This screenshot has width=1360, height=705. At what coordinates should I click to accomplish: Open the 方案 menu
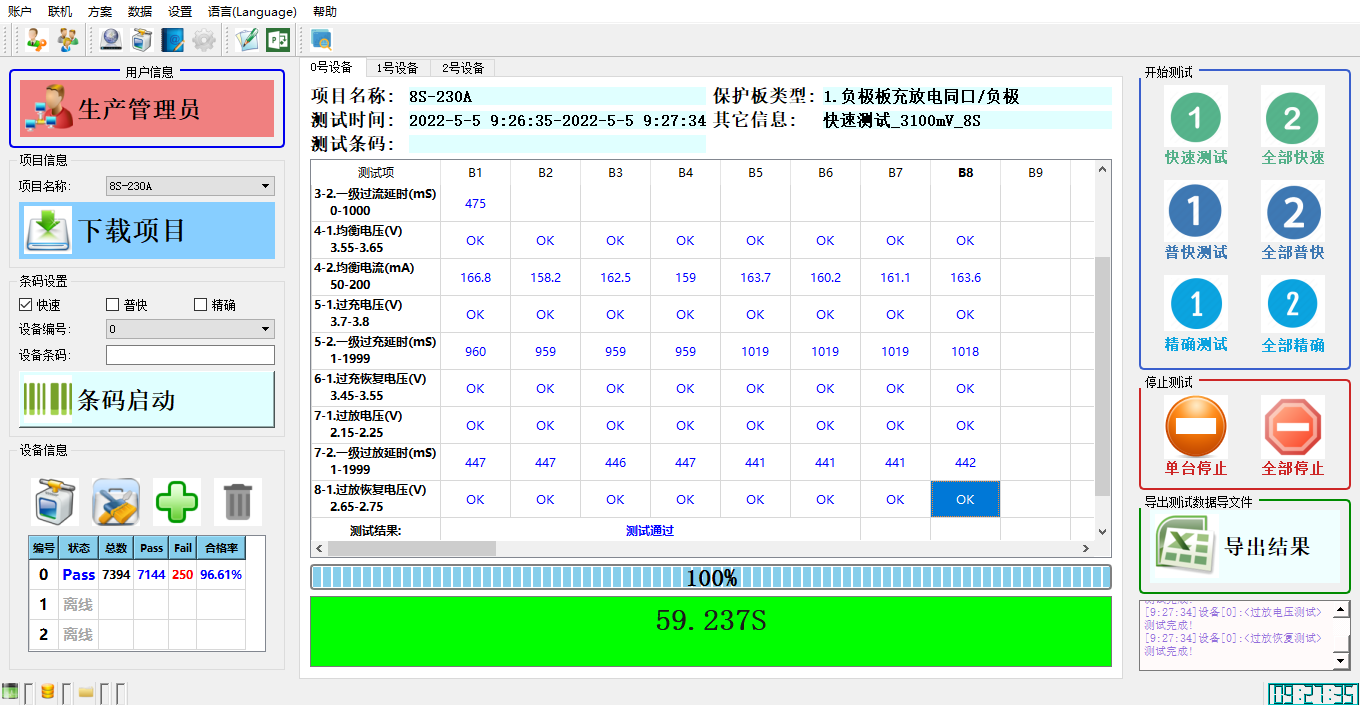coord(100,12)
